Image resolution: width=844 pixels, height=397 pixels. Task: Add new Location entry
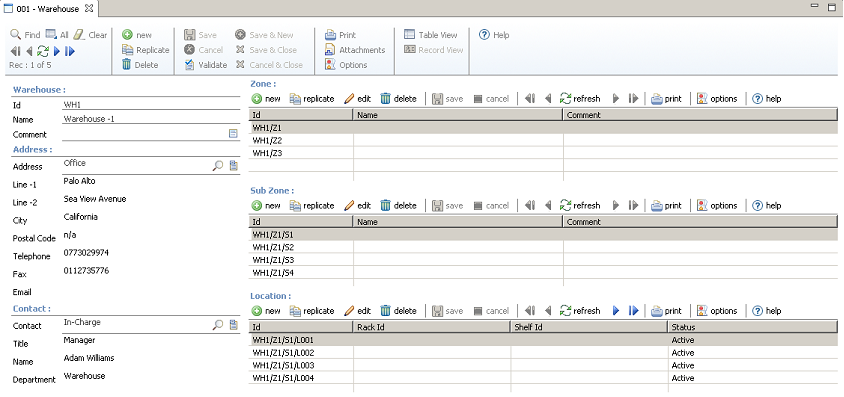tap(266, 311)
